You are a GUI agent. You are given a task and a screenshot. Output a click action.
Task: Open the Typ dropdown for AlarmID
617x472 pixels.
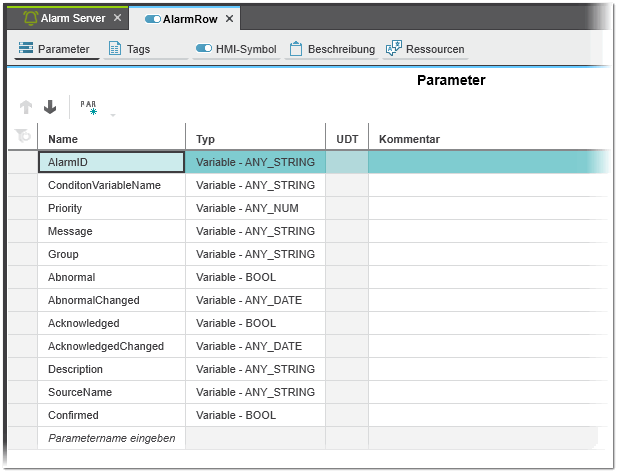255,162
